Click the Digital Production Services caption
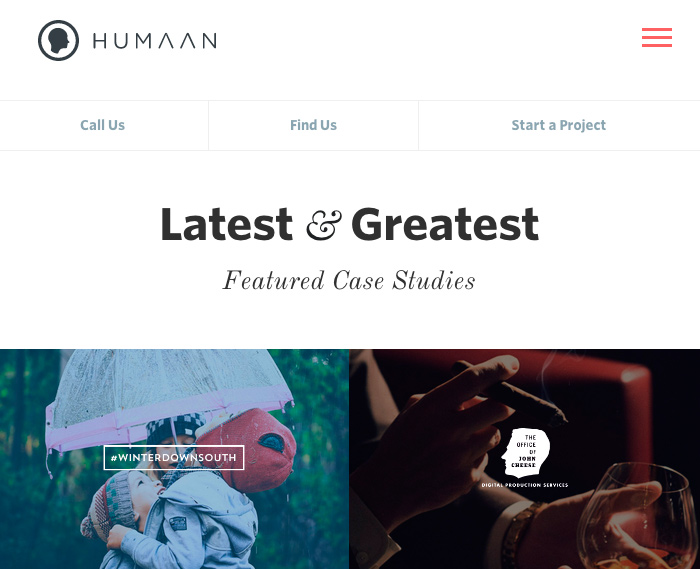The height and width of the screenshot is (569, 700). [x=525, y=485]
